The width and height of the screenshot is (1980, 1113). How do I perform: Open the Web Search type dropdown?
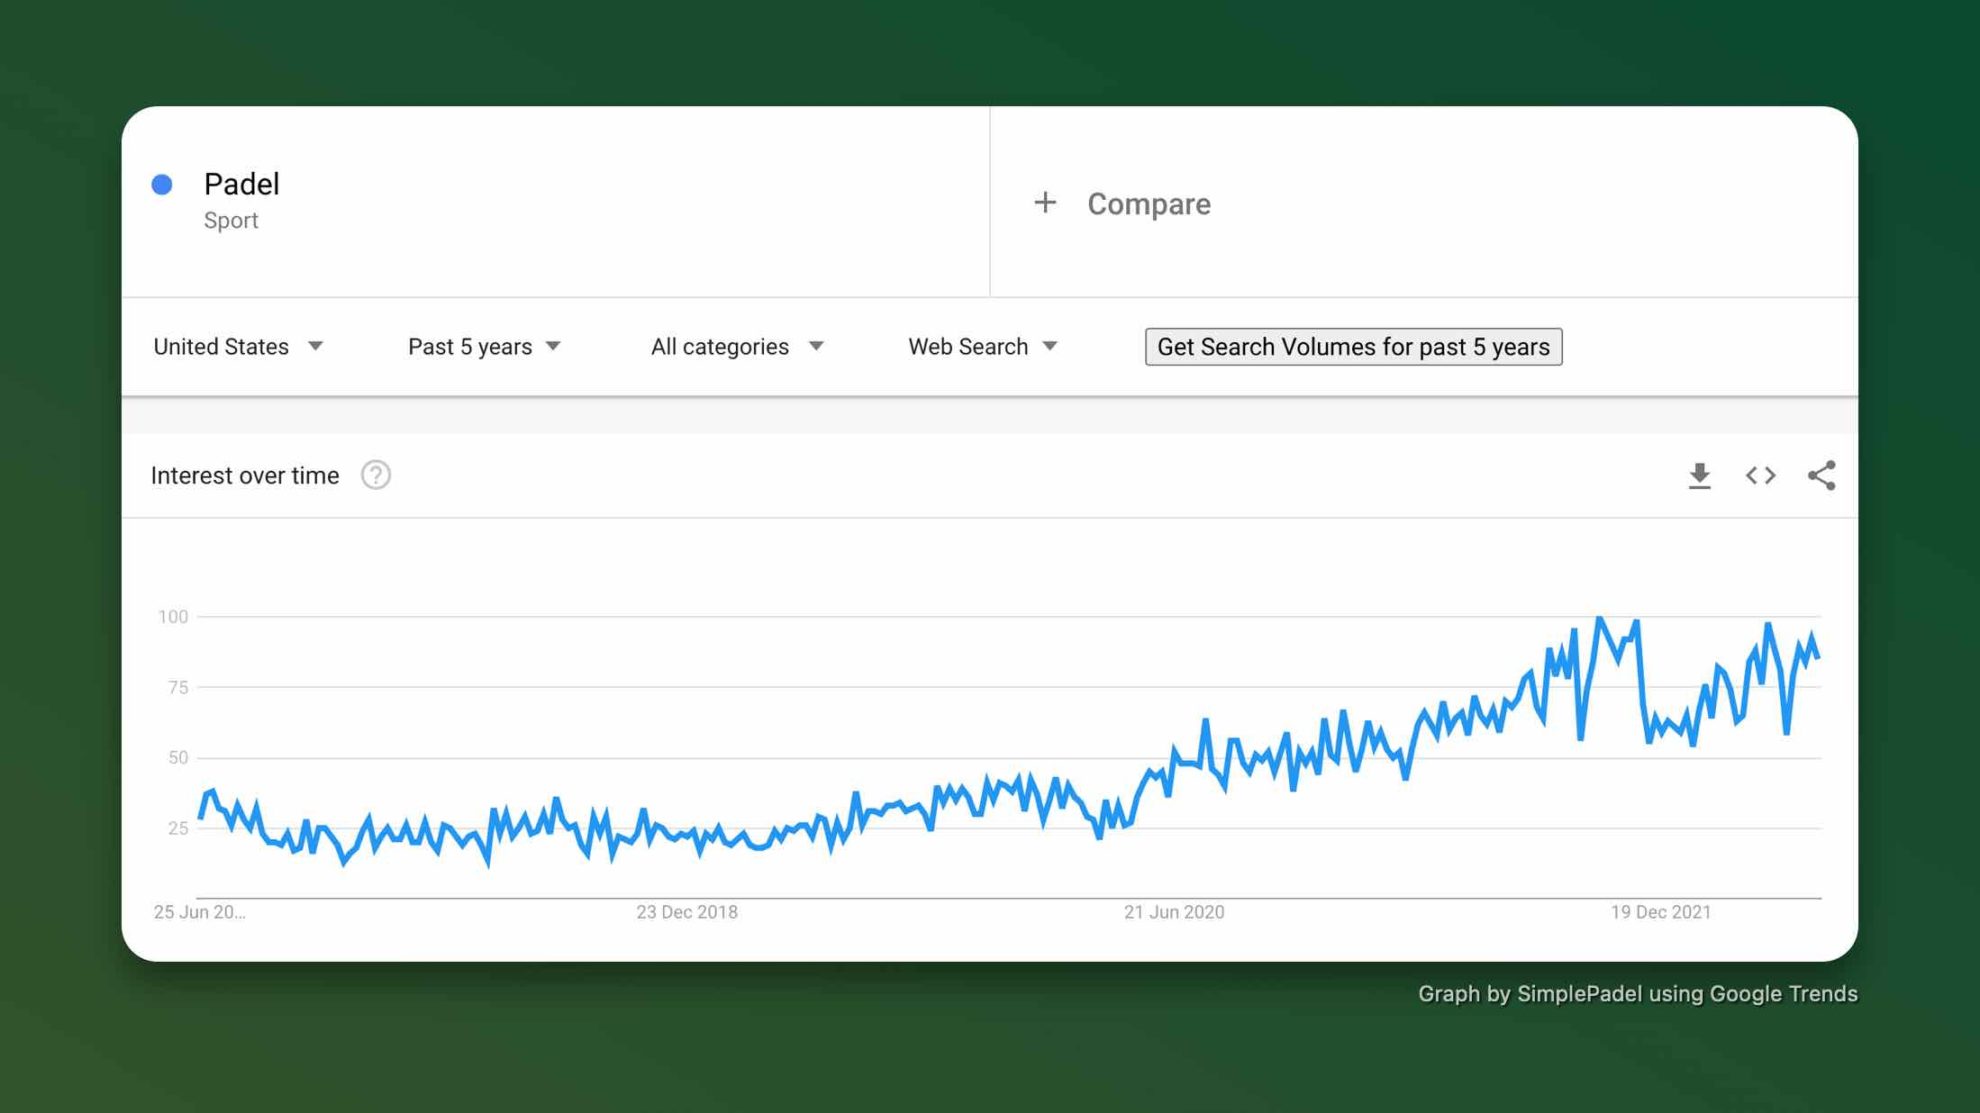point(982,346)
